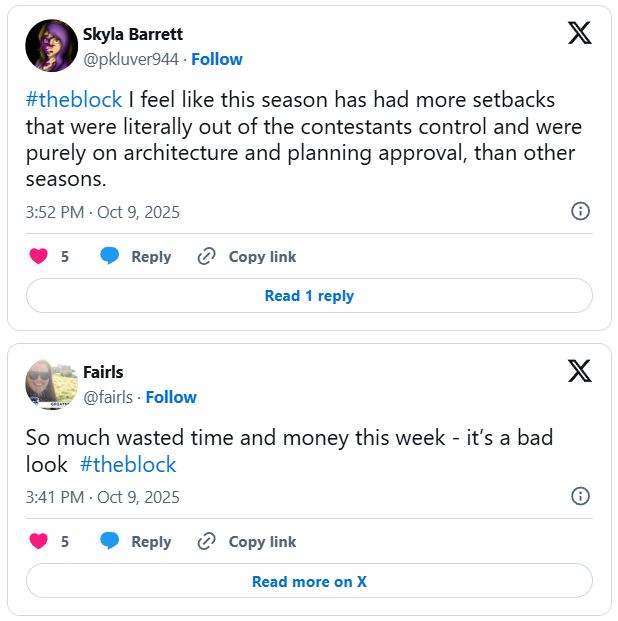Click the X logo on Fairls' tweet
Viewport: 618px width, 621px height.
point(579,371)
